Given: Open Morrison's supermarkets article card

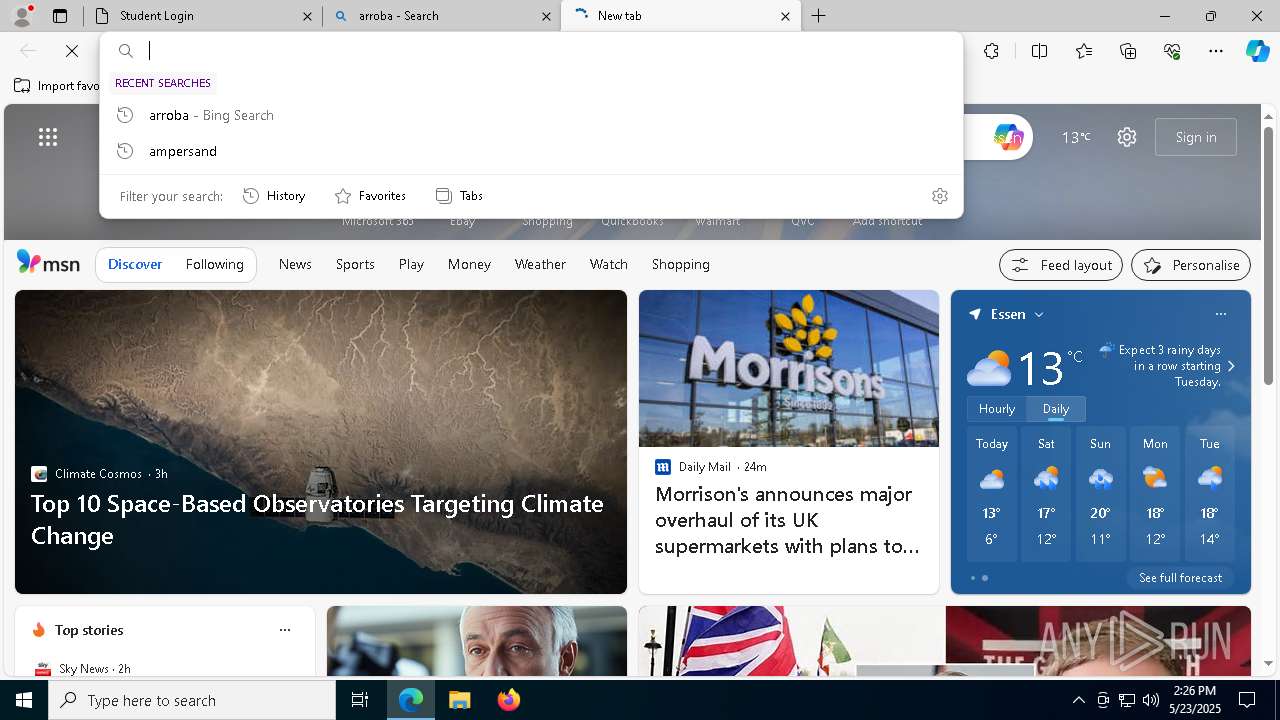Looking at the screenshot, I should 789,442.
